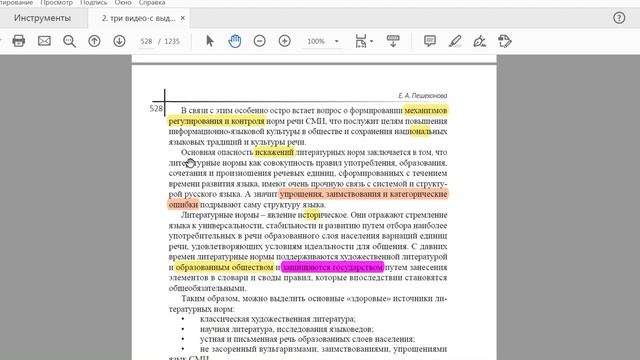Activate the Hand pan tool
This screenshot has width=640, height=360.
tap(235, 41)
